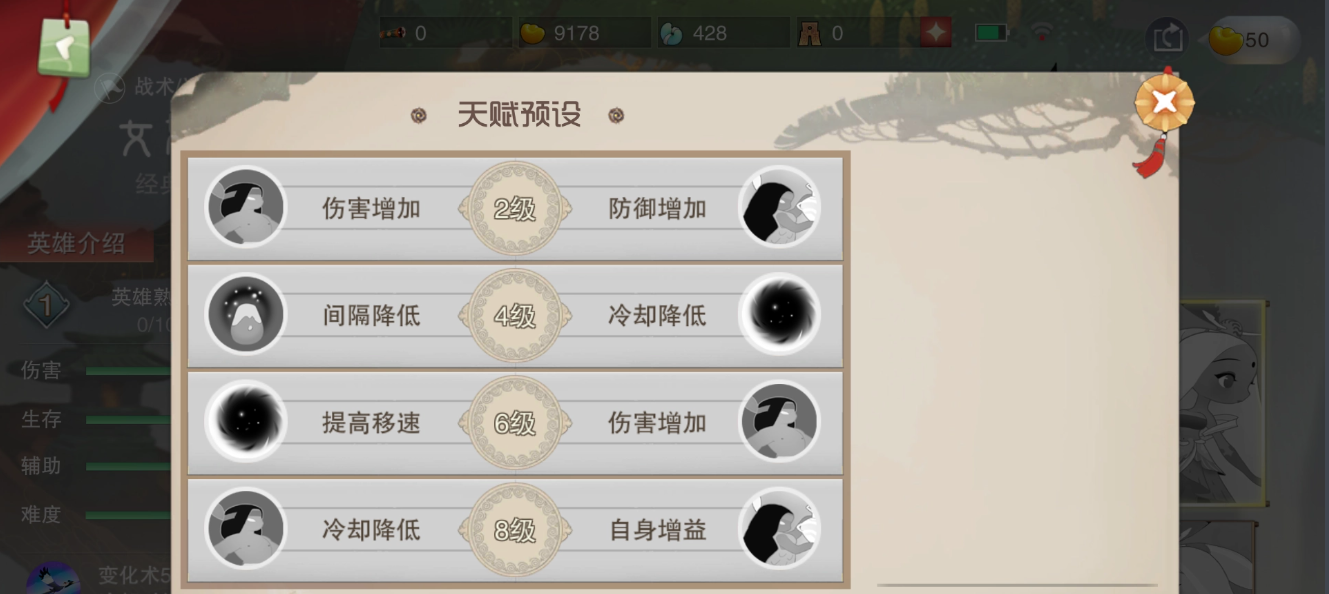Select the 自身增益 talent icon at 8级

click(x=779, y=529)
